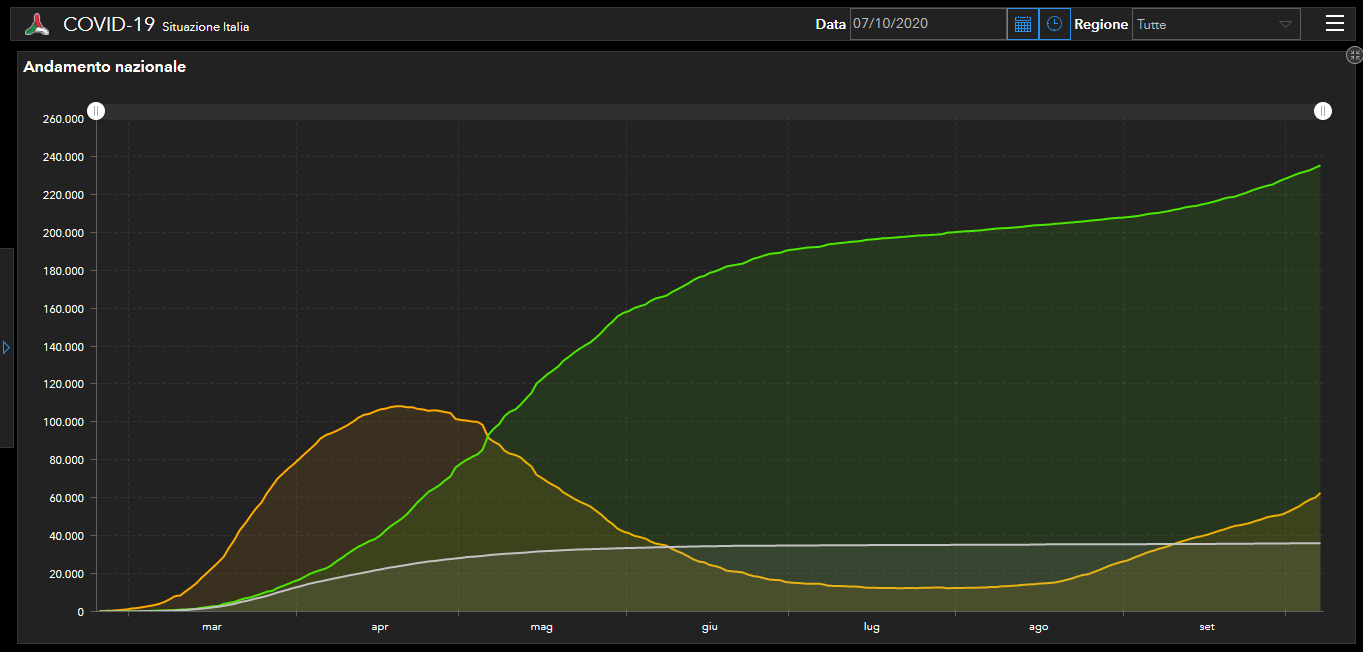Open the calendar date picker

tap(1022, 24)
